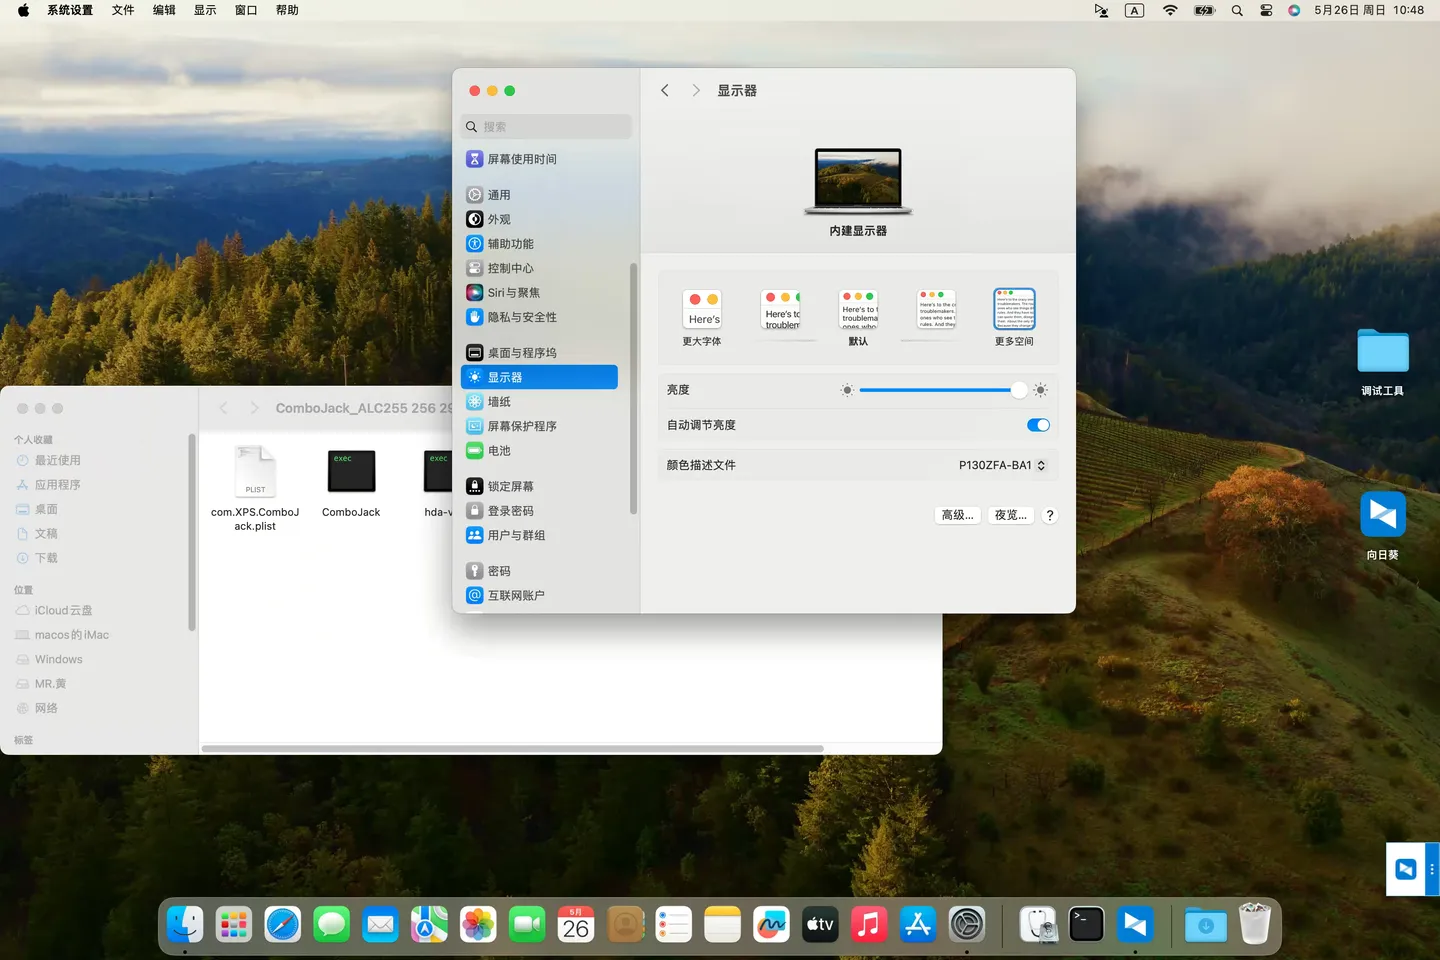Open 屏幕保护程序 settings
This screenshot has height=960, width=1440.
click(521, 425)
